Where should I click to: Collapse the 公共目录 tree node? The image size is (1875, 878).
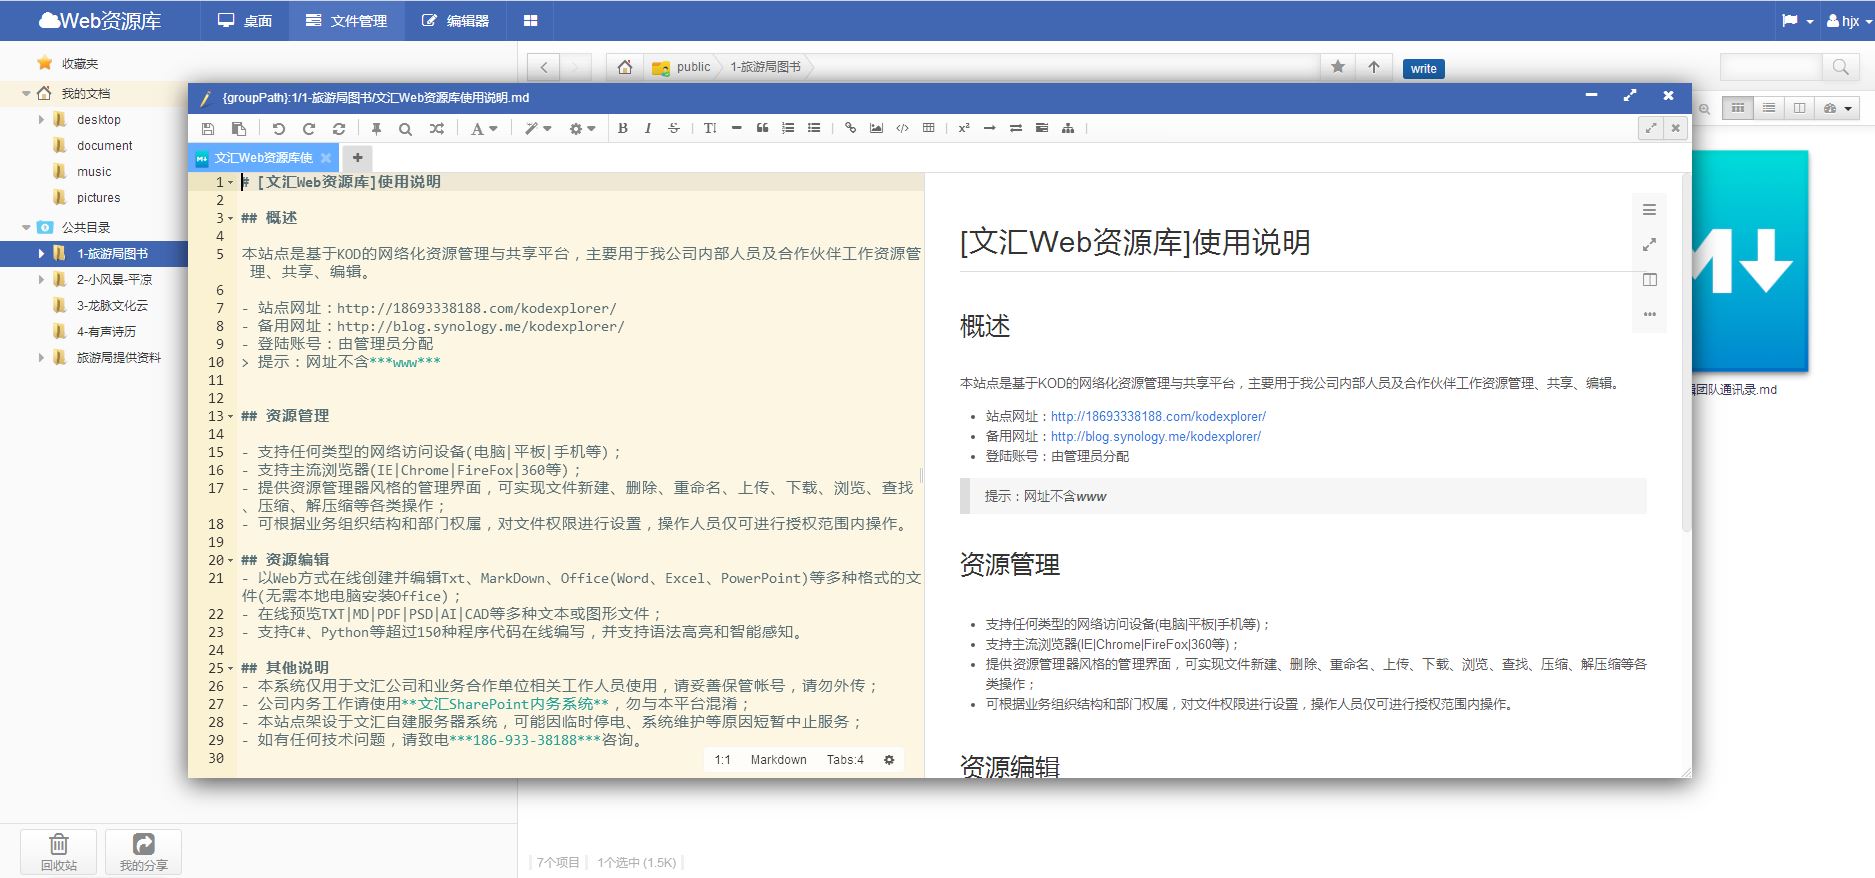[x=27, y=228]
